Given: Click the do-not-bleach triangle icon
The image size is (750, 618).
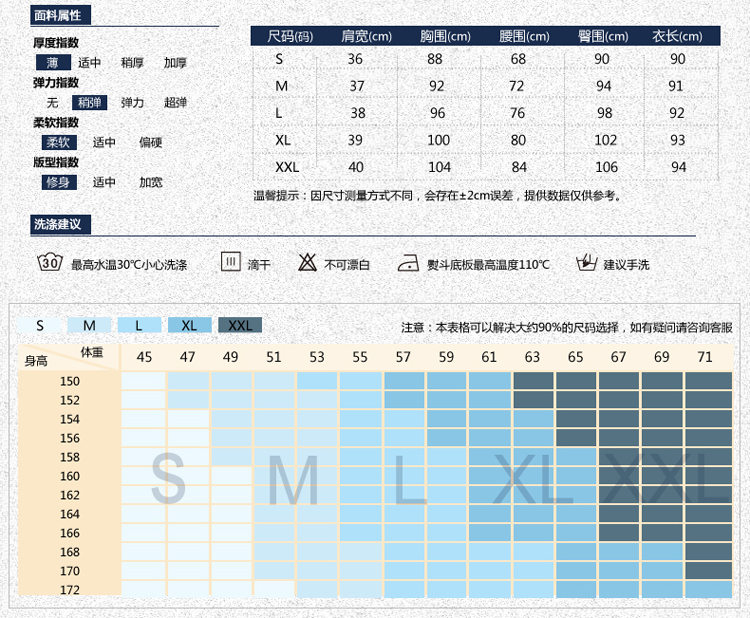Looking at the screenshot, I should click(x=307, y=262).
